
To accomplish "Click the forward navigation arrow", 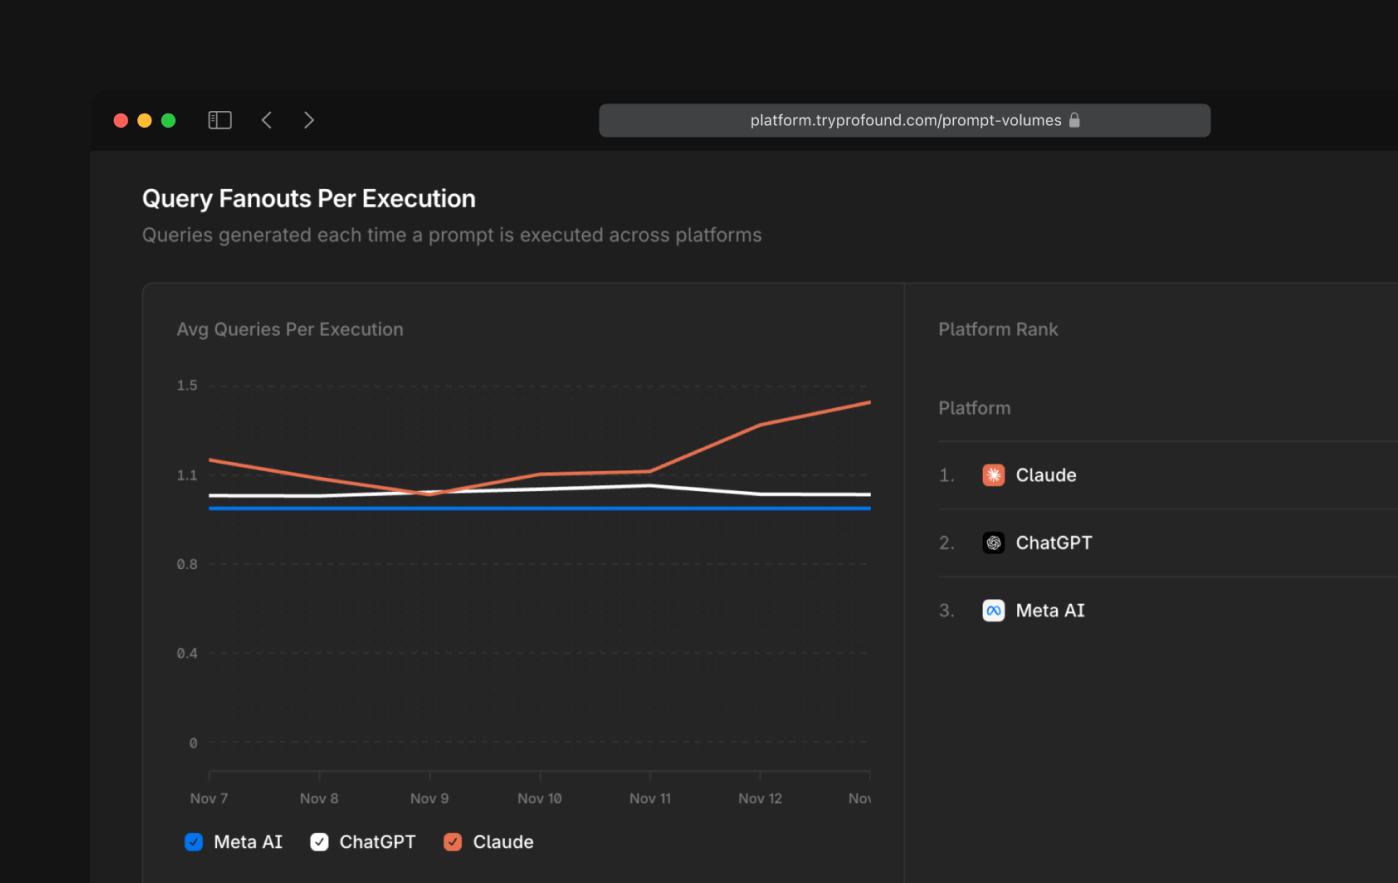I will tap(309, 119).
